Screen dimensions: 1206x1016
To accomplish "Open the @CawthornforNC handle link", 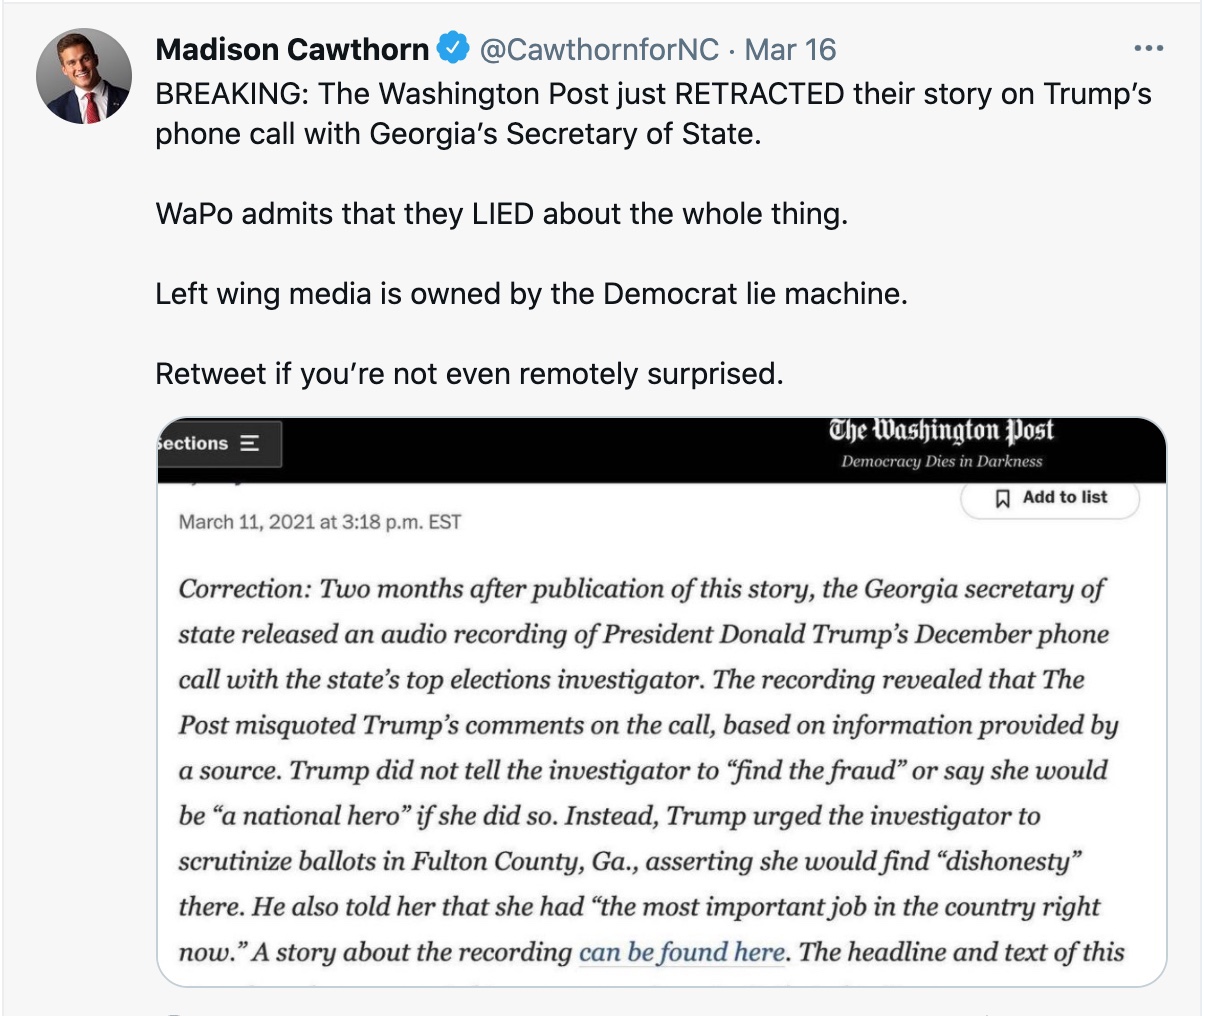I will coord(599,49).
